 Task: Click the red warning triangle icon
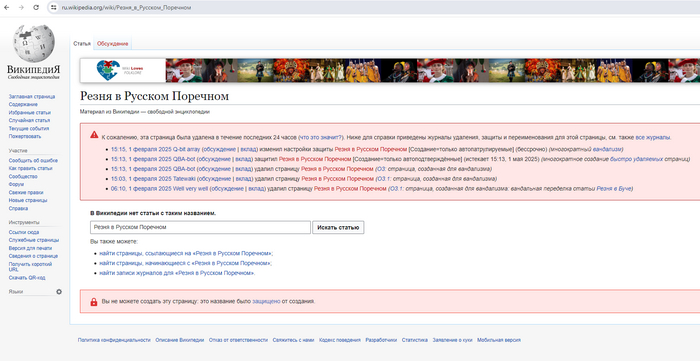pos(94,134)
